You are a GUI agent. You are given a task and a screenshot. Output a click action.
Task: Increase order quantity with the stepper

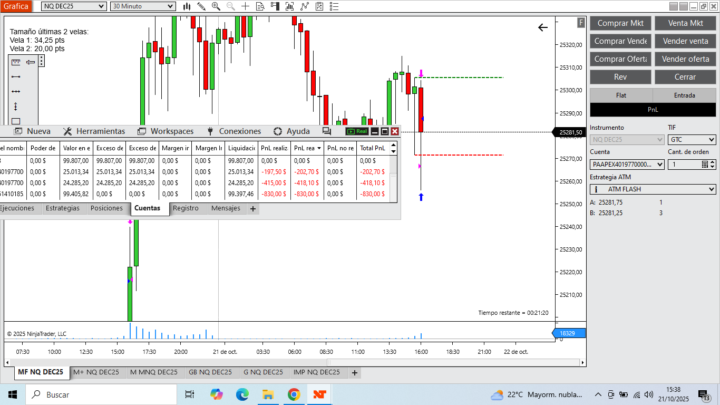(712, 162)
